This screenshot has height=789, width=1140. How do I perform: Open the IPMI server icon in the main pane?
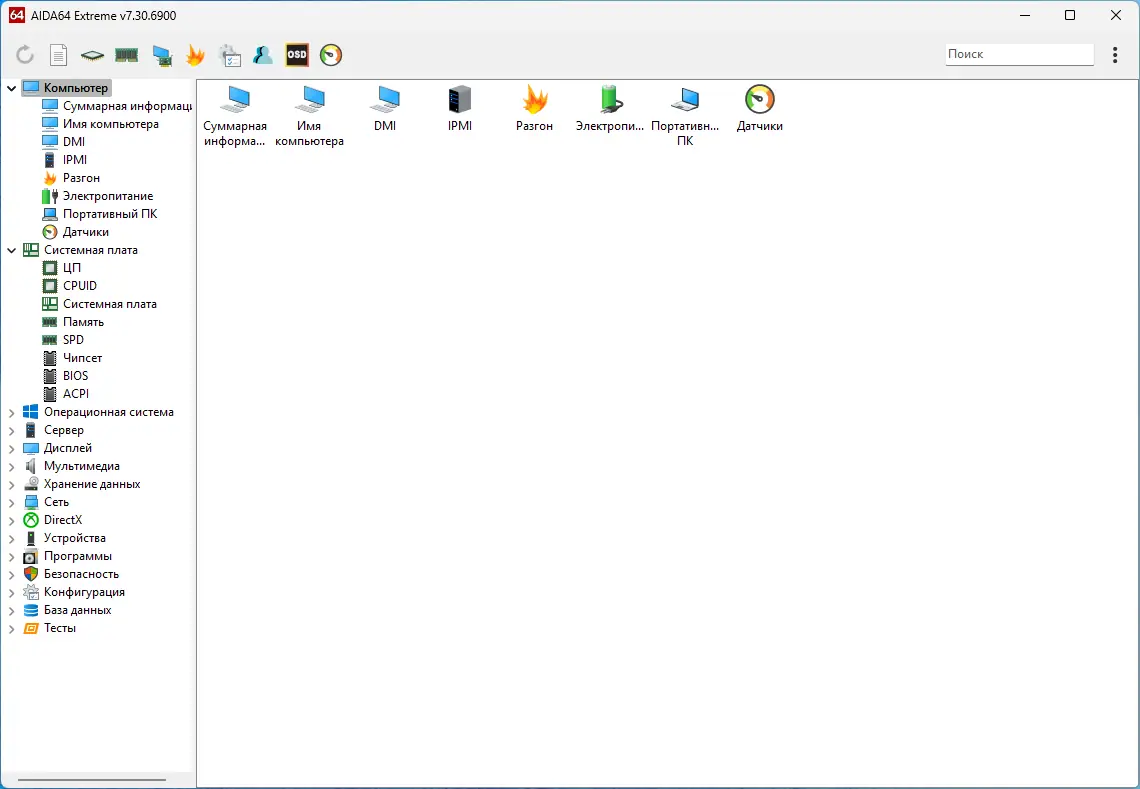coord(460,109)
